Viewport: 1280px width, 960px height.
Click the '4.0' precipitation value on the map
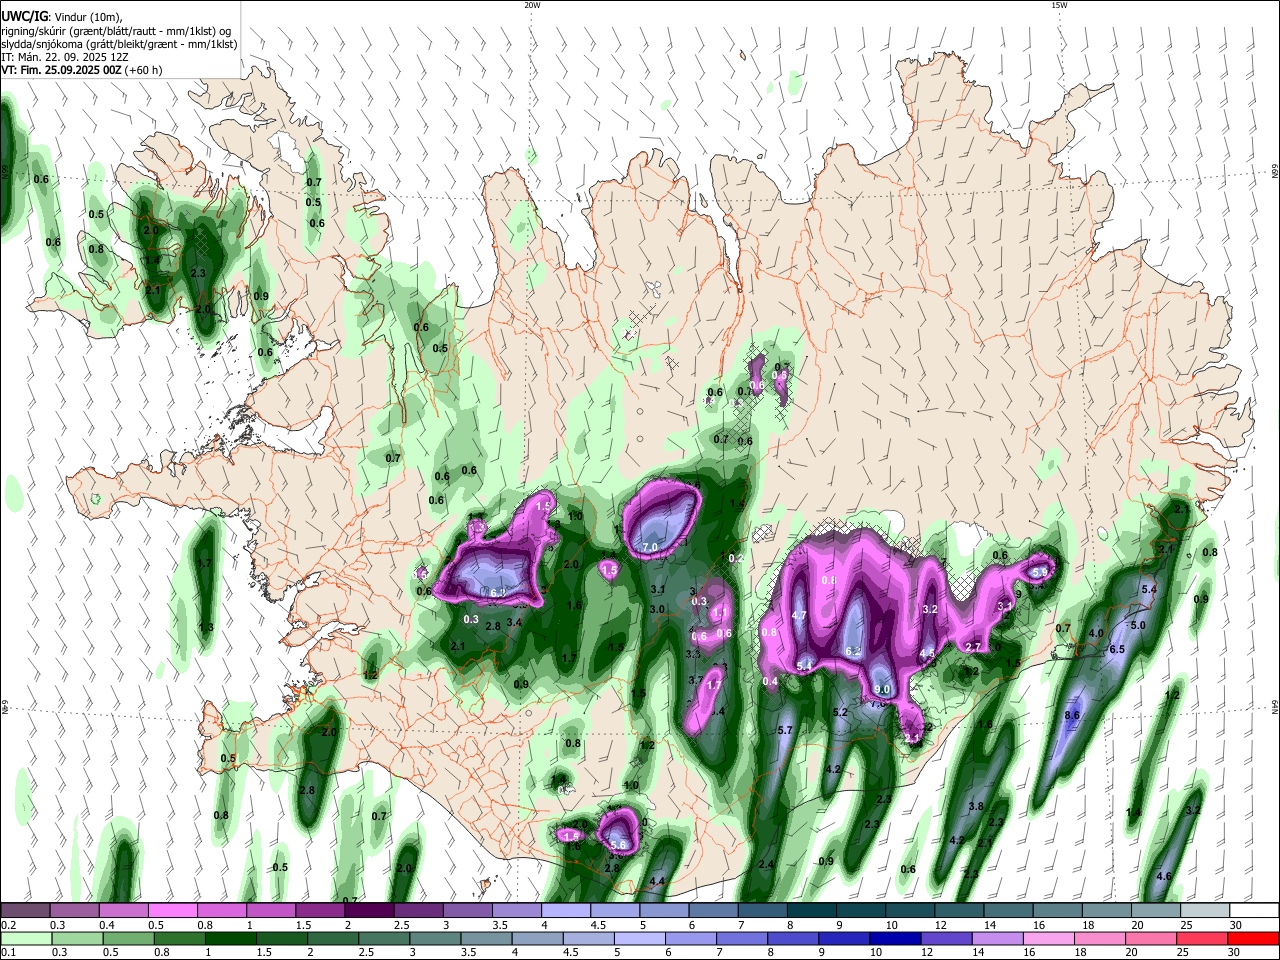(x=1096, y=634)
